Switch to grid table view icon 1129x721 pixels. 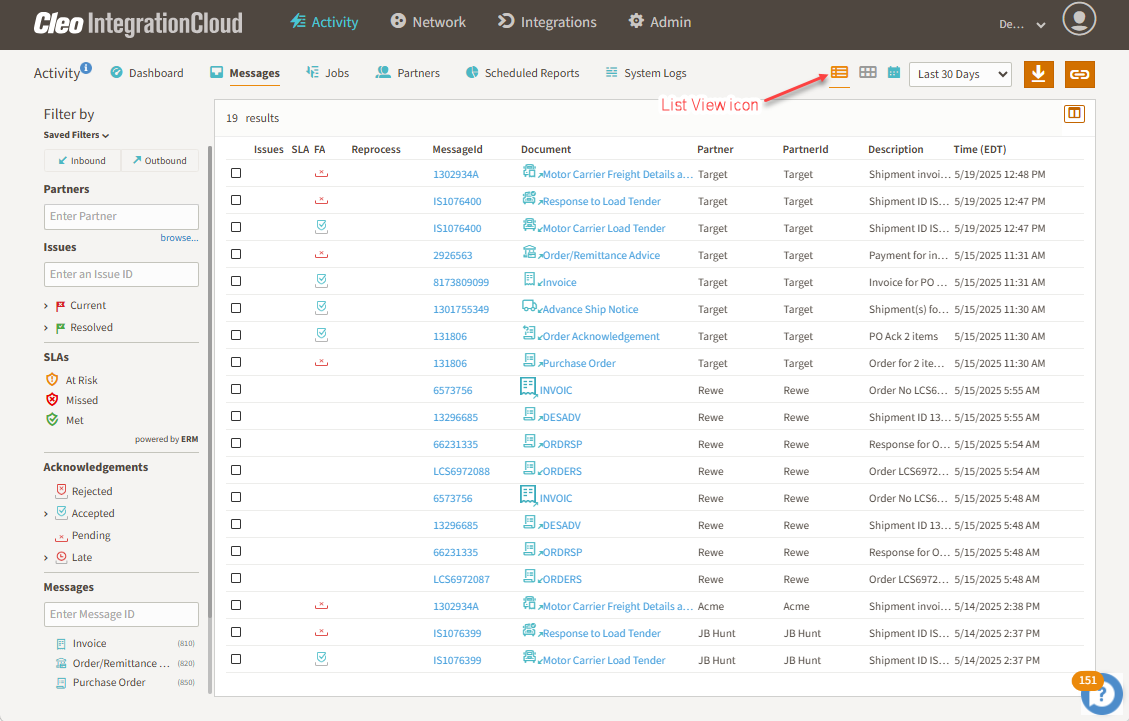[x=868, y=73]
